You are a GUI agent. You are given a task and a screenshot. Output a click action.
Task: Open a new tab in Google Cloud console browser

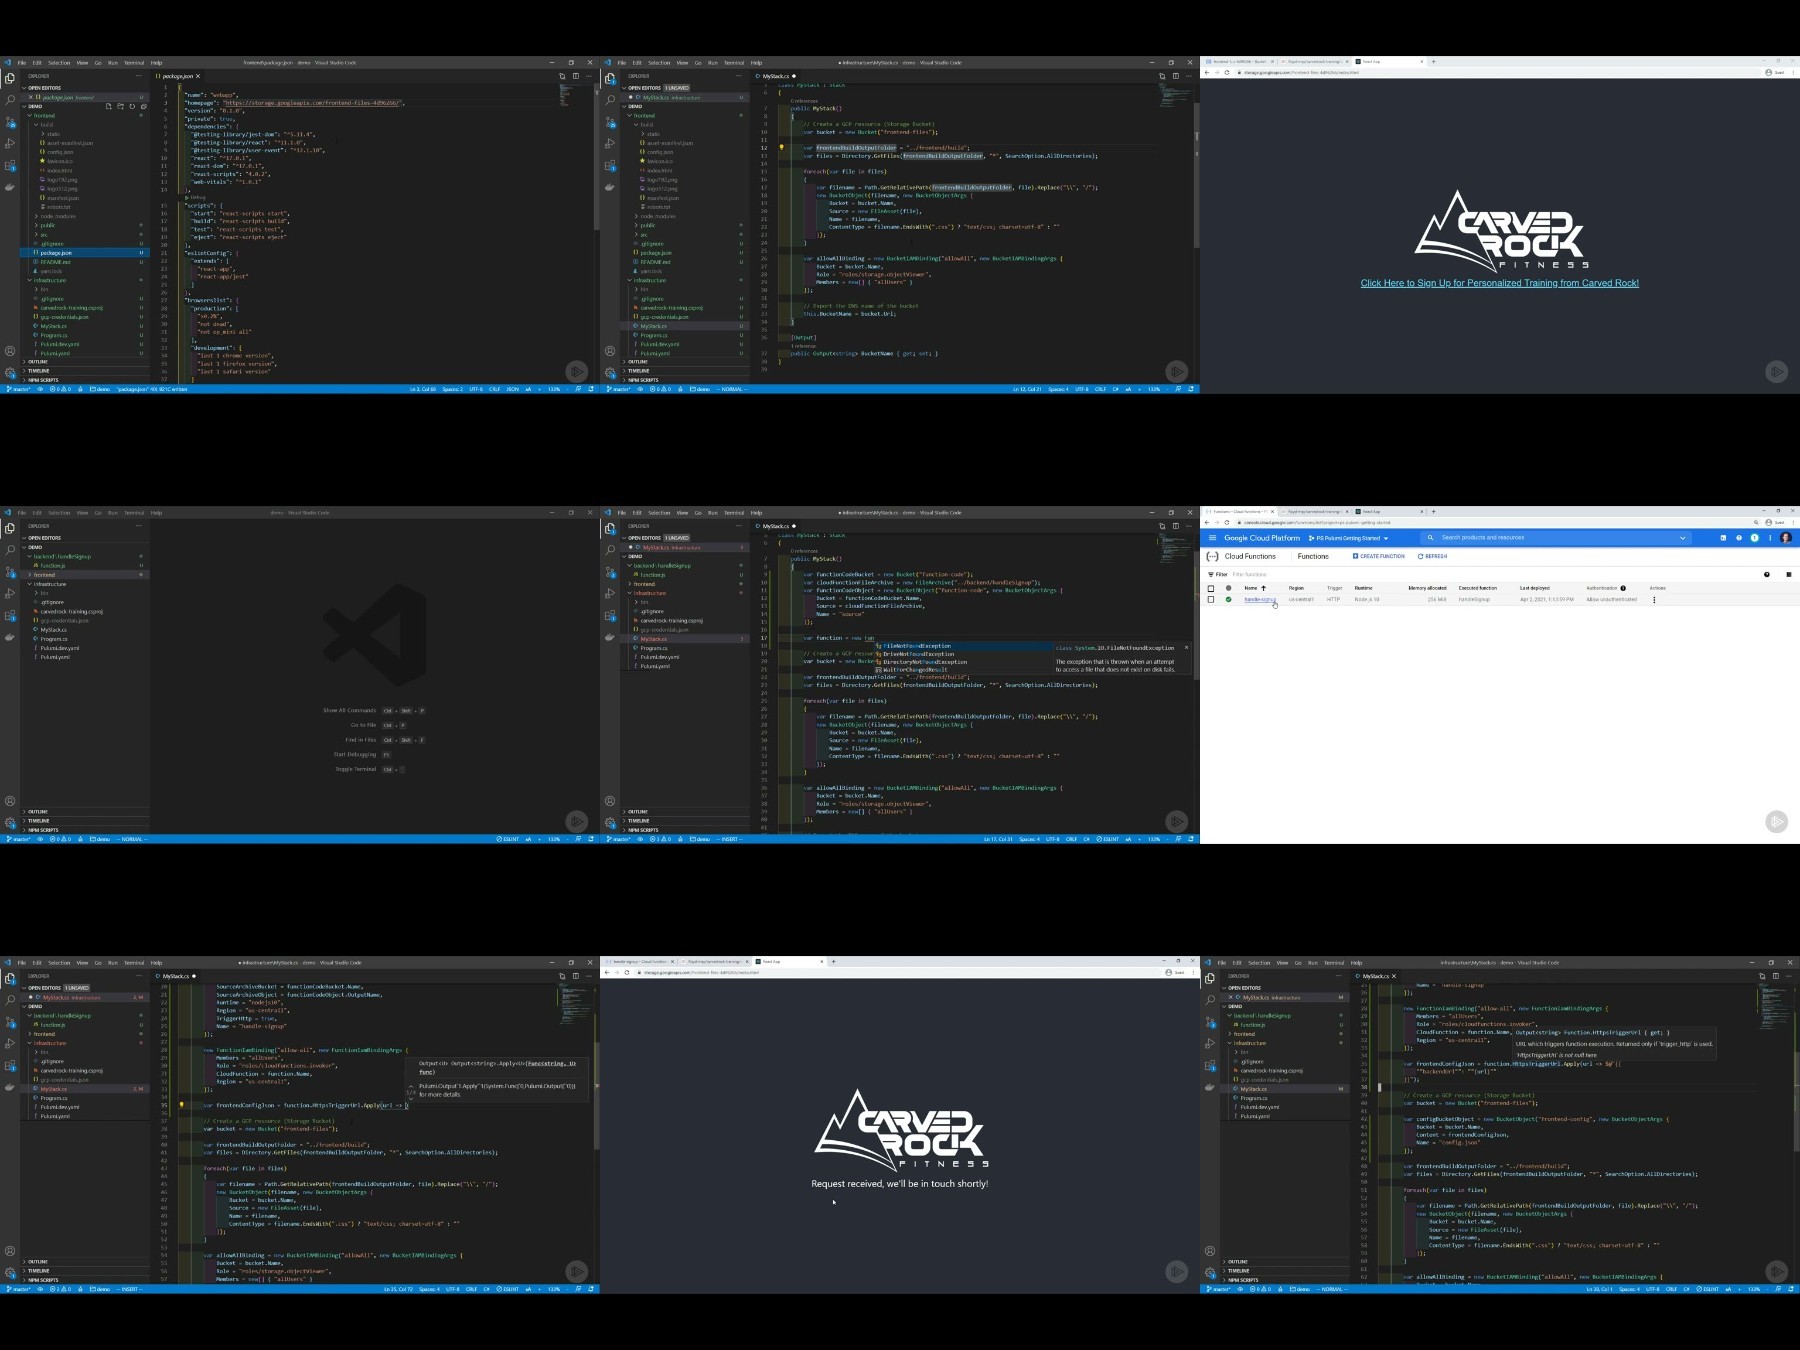pos(1433,511)
